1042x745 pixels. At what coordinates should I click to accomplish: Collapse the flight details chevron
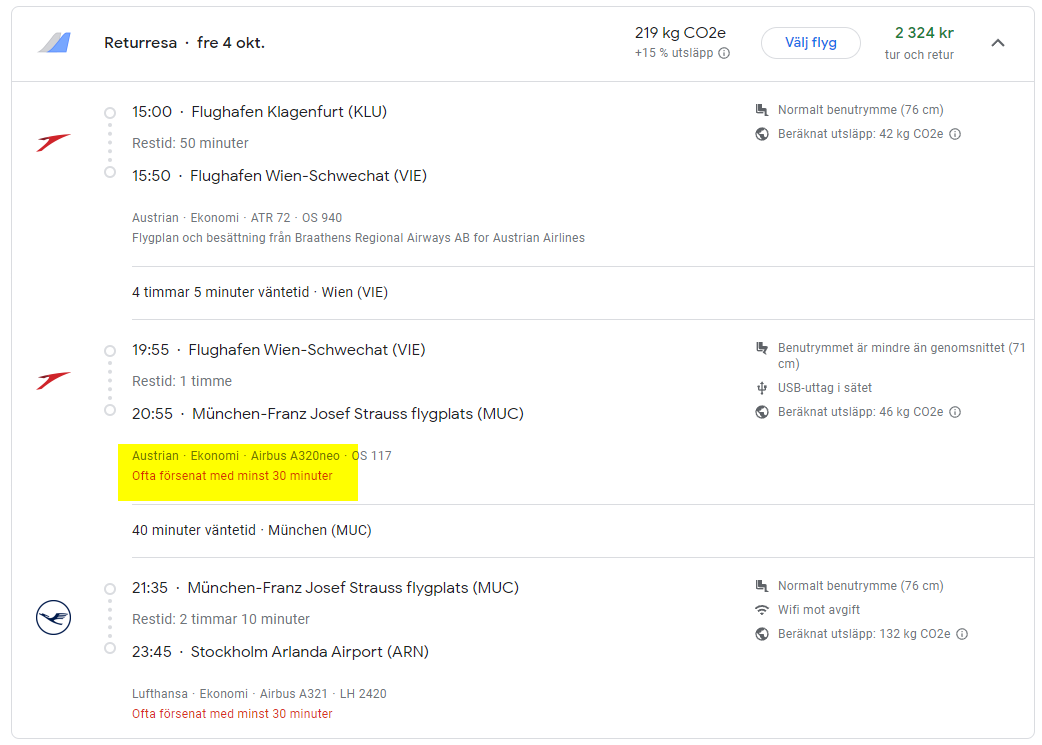pyautogui.click(x=997, y=43)
